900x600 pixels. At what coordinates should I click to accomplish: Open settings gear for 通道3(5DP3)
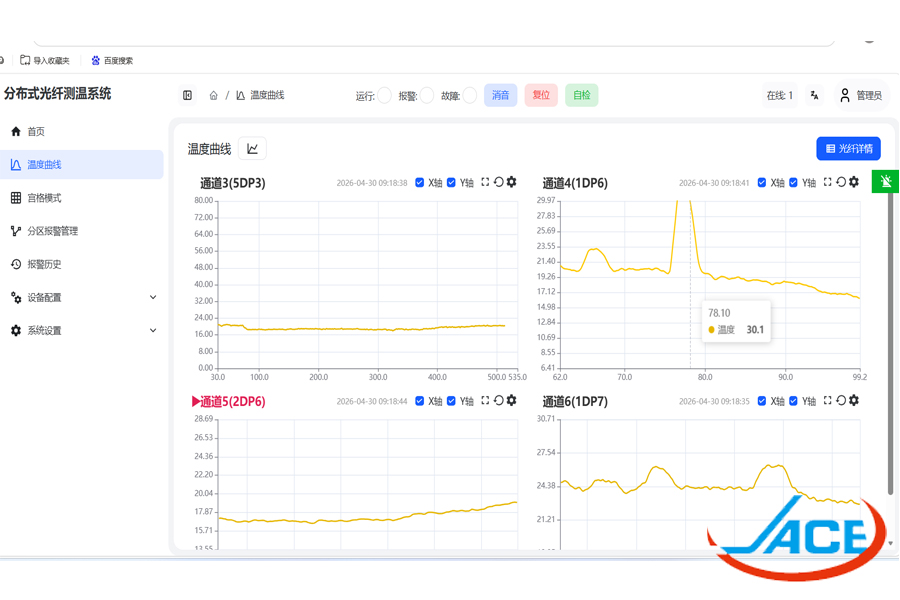tap(511, 182)
